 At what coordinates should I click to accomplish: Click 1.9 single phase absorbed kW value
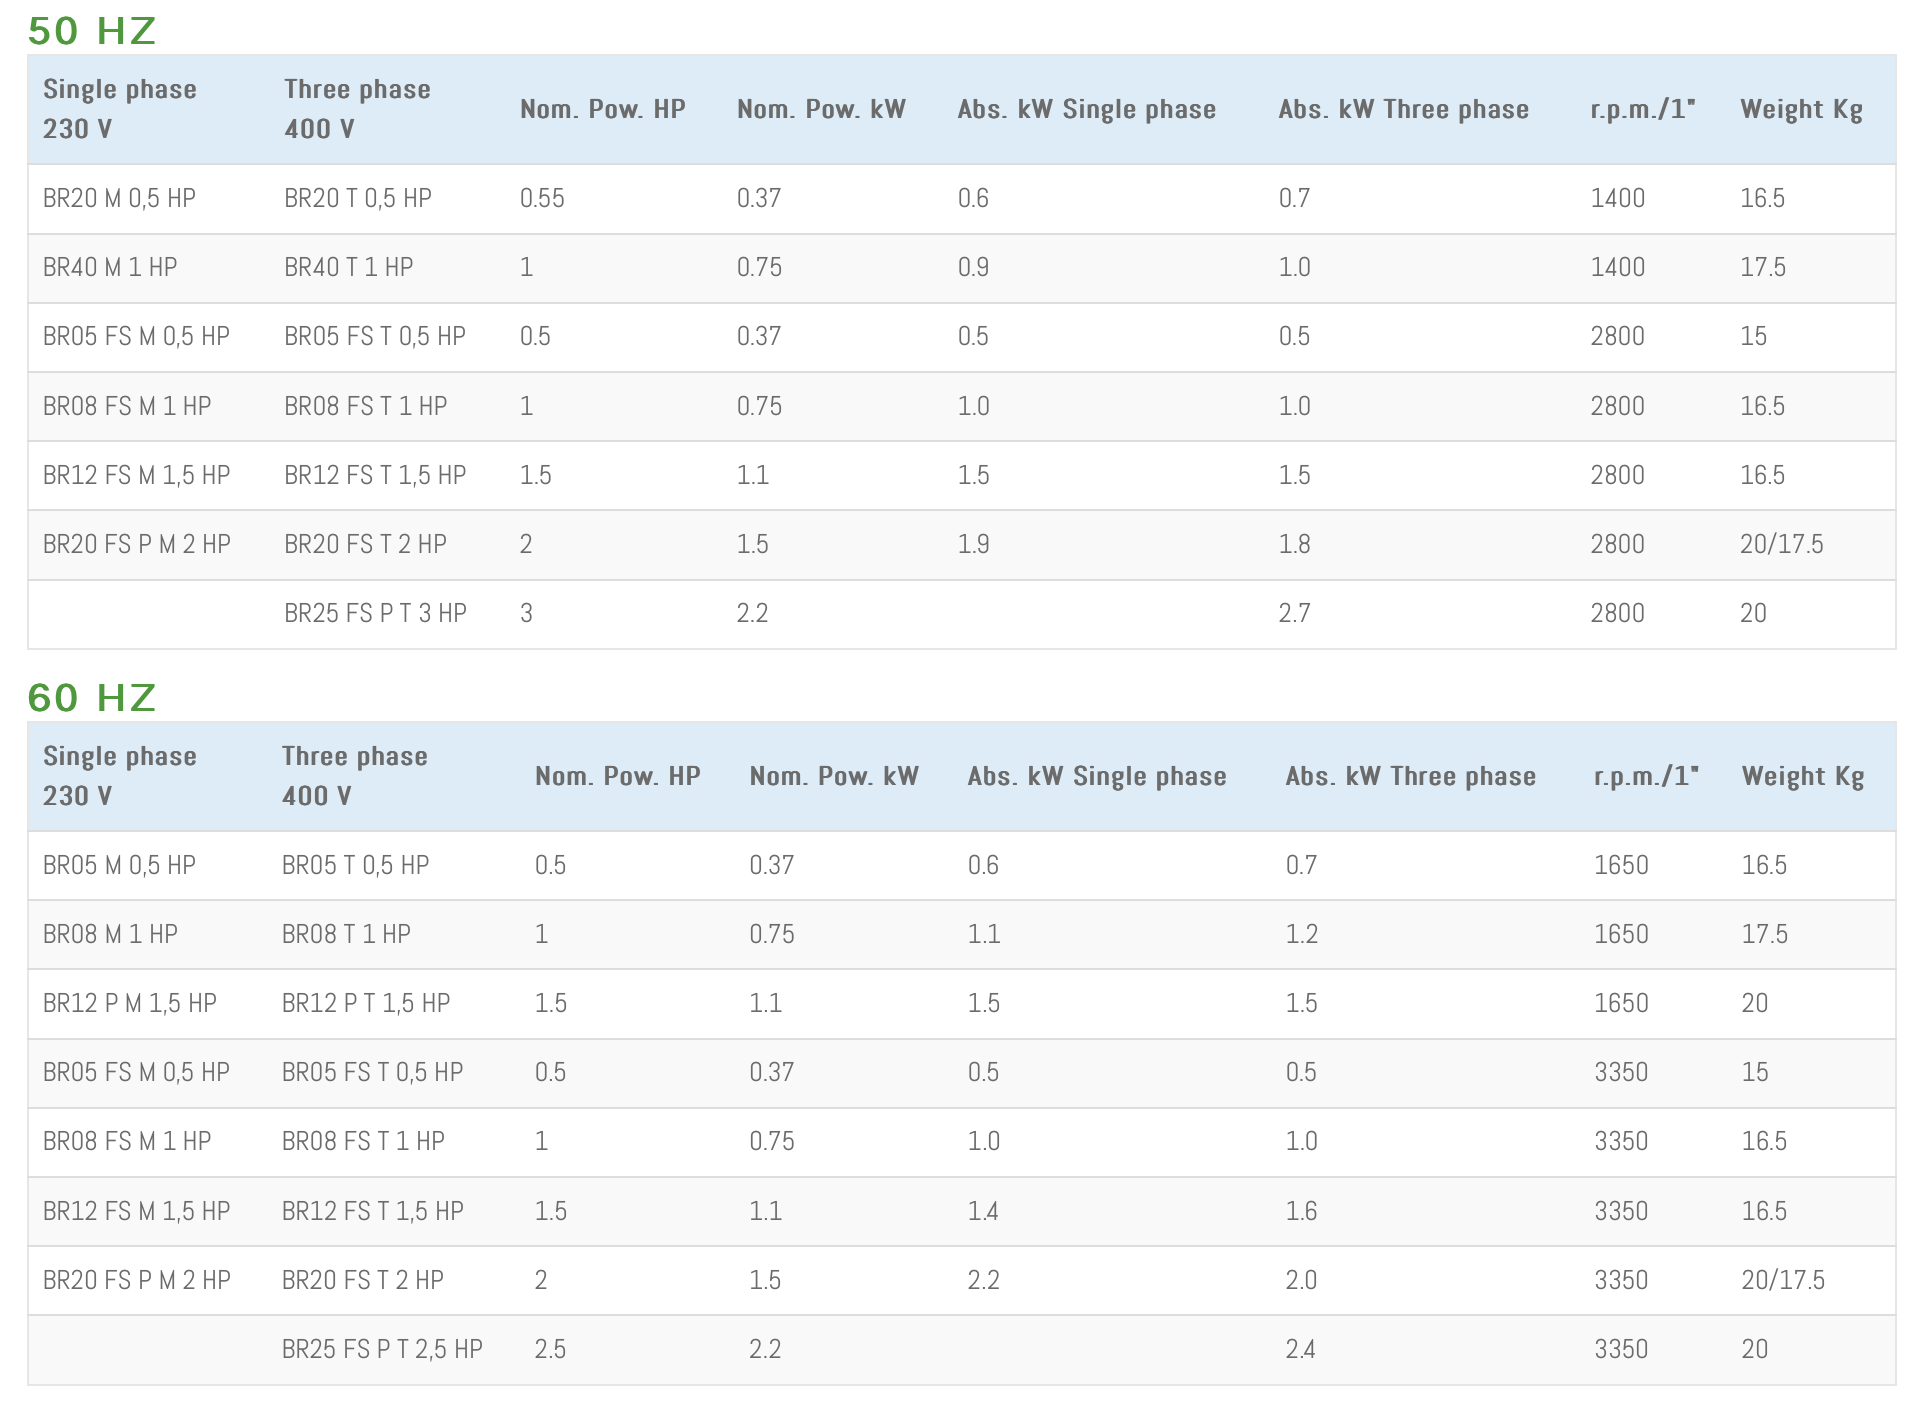point(973,544)
